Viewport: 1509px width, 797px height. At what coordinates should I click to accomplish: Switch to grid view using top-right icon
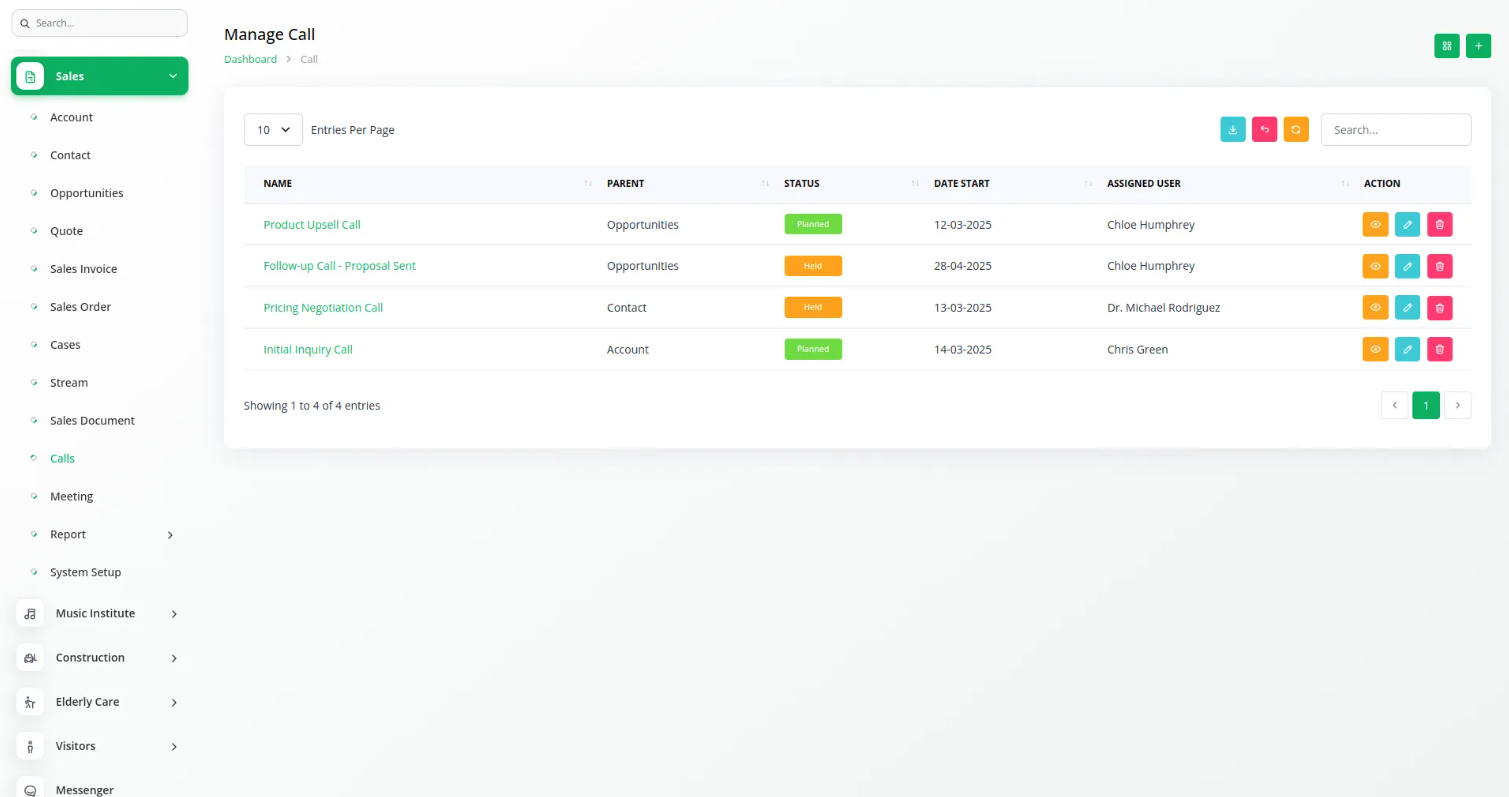[x=1446, y=46]
